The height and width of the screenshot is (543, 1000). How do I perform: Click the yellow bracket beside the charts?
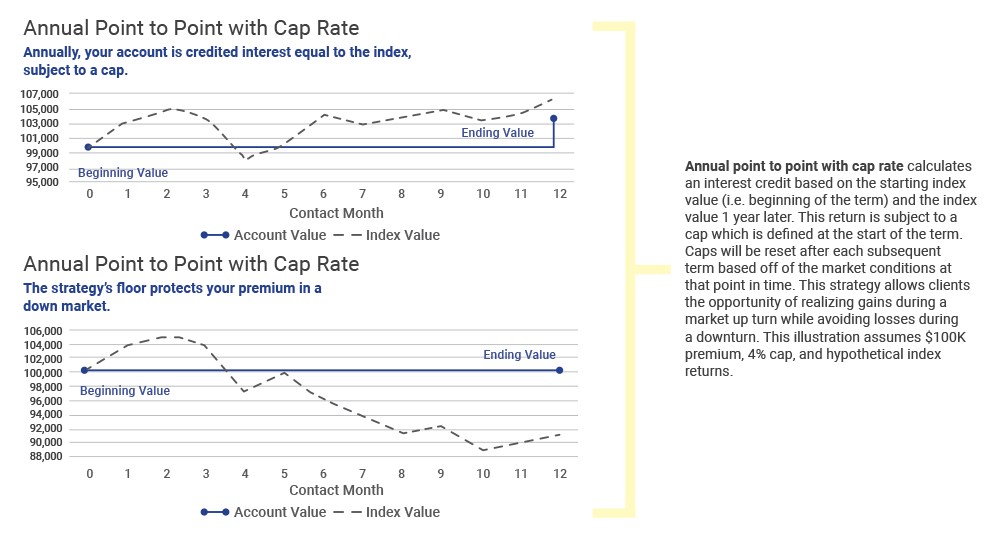pos(630,269)
